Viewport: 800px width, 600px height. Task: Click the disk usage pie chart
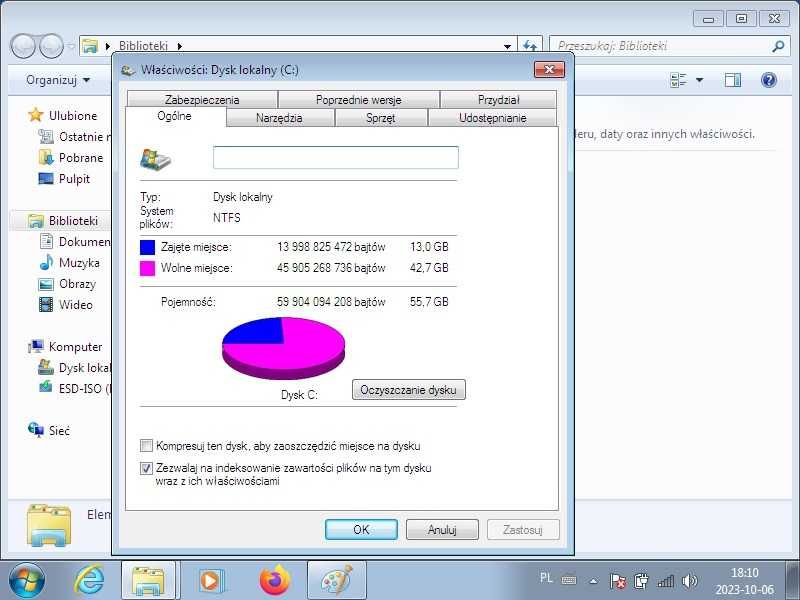point(284,348)
